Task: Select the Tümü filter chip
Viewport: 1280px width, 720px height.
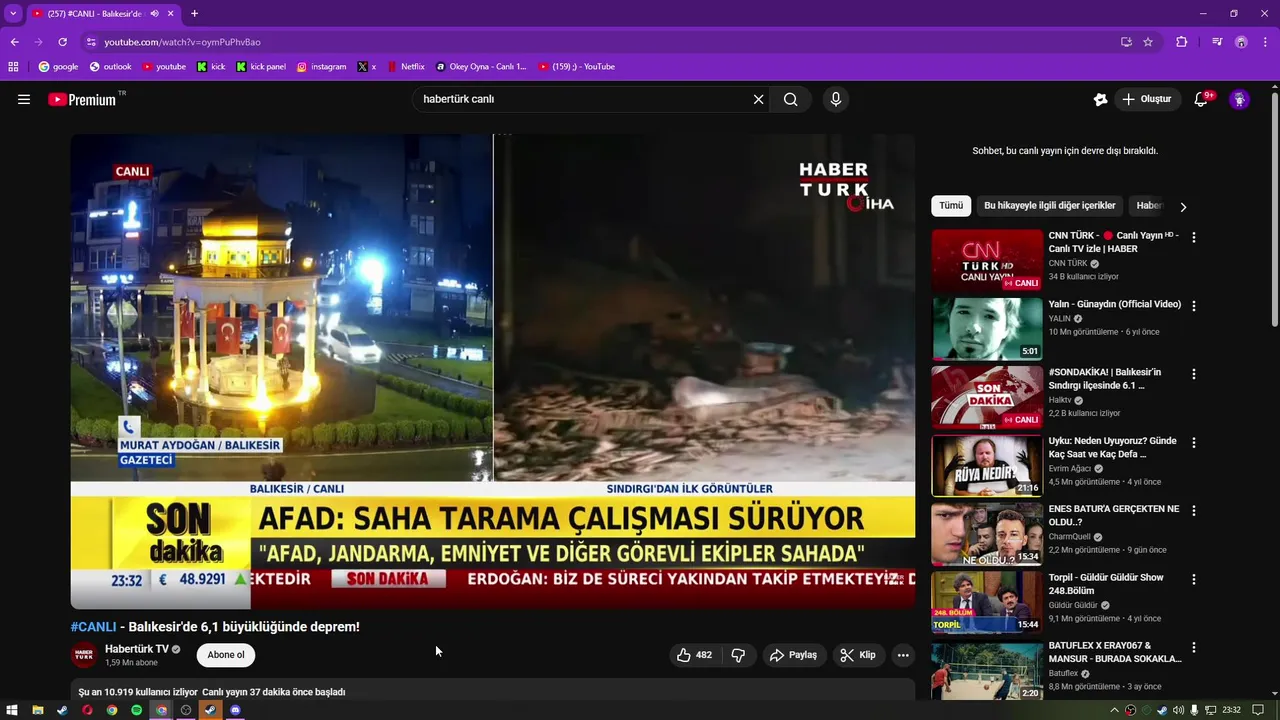Action: [951, 206]
